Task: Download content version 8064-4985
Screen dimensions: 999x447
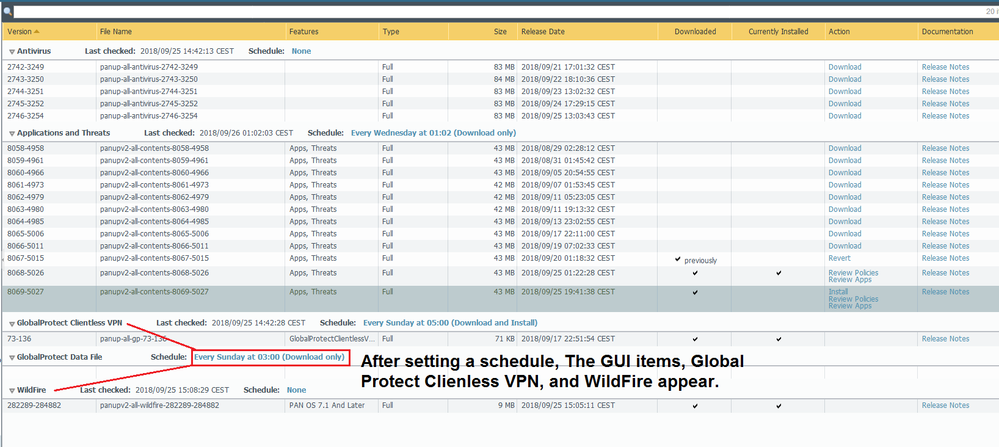Action: (845, 222)
